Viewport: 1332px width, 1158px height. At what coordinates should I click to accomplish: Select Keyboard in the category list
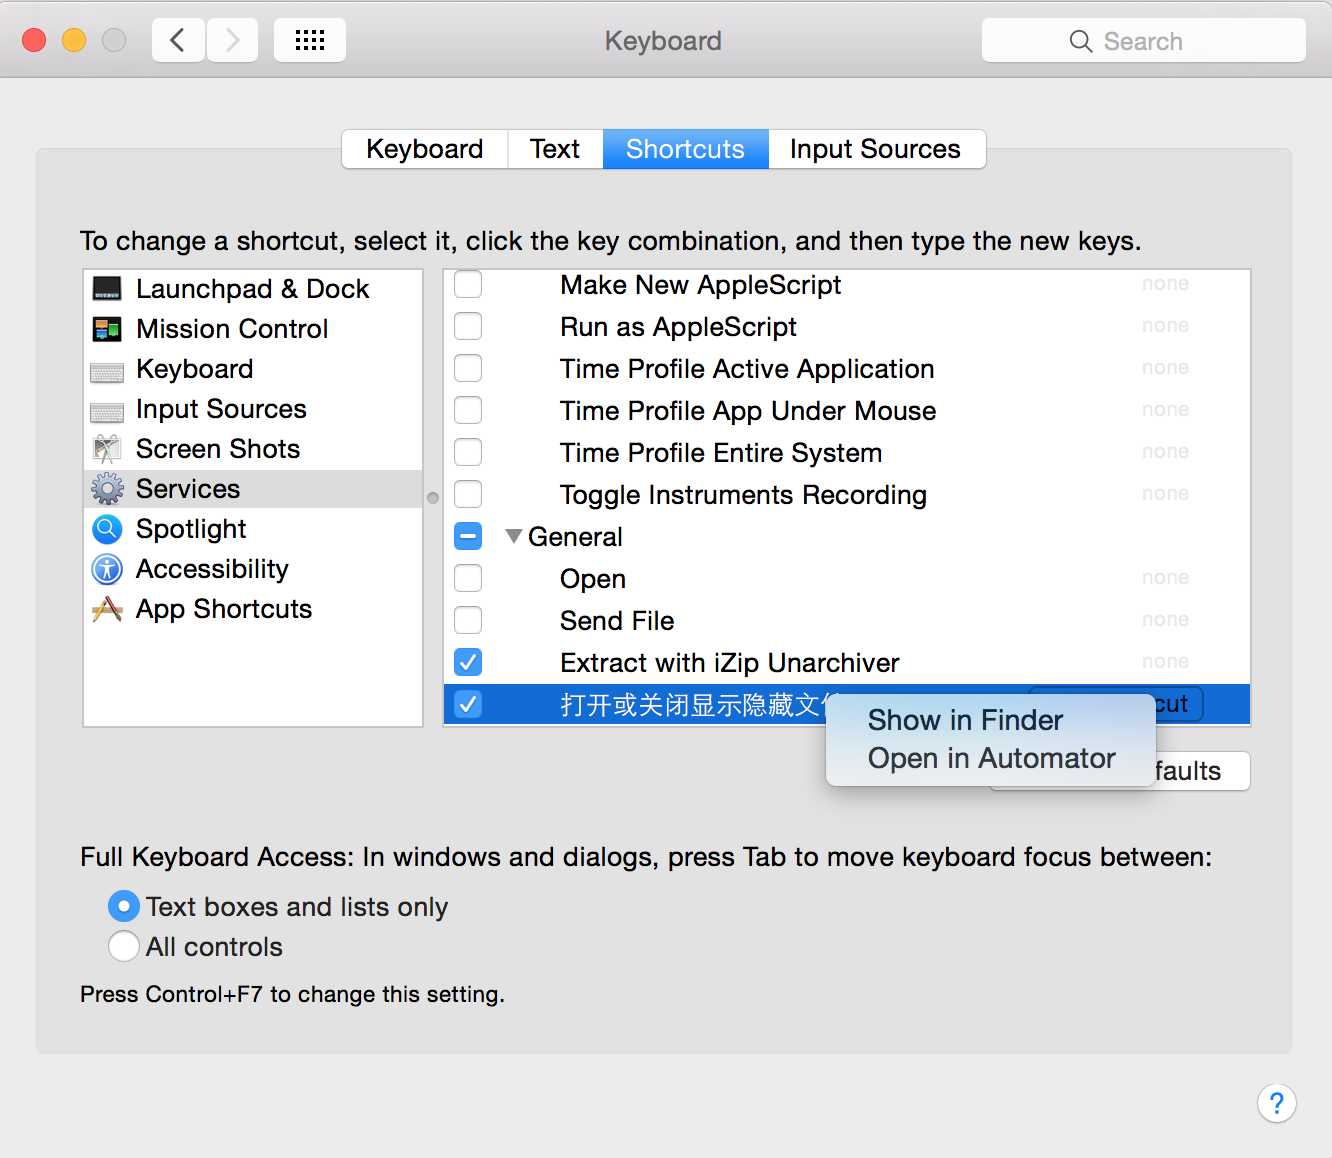tap(253, 369)
